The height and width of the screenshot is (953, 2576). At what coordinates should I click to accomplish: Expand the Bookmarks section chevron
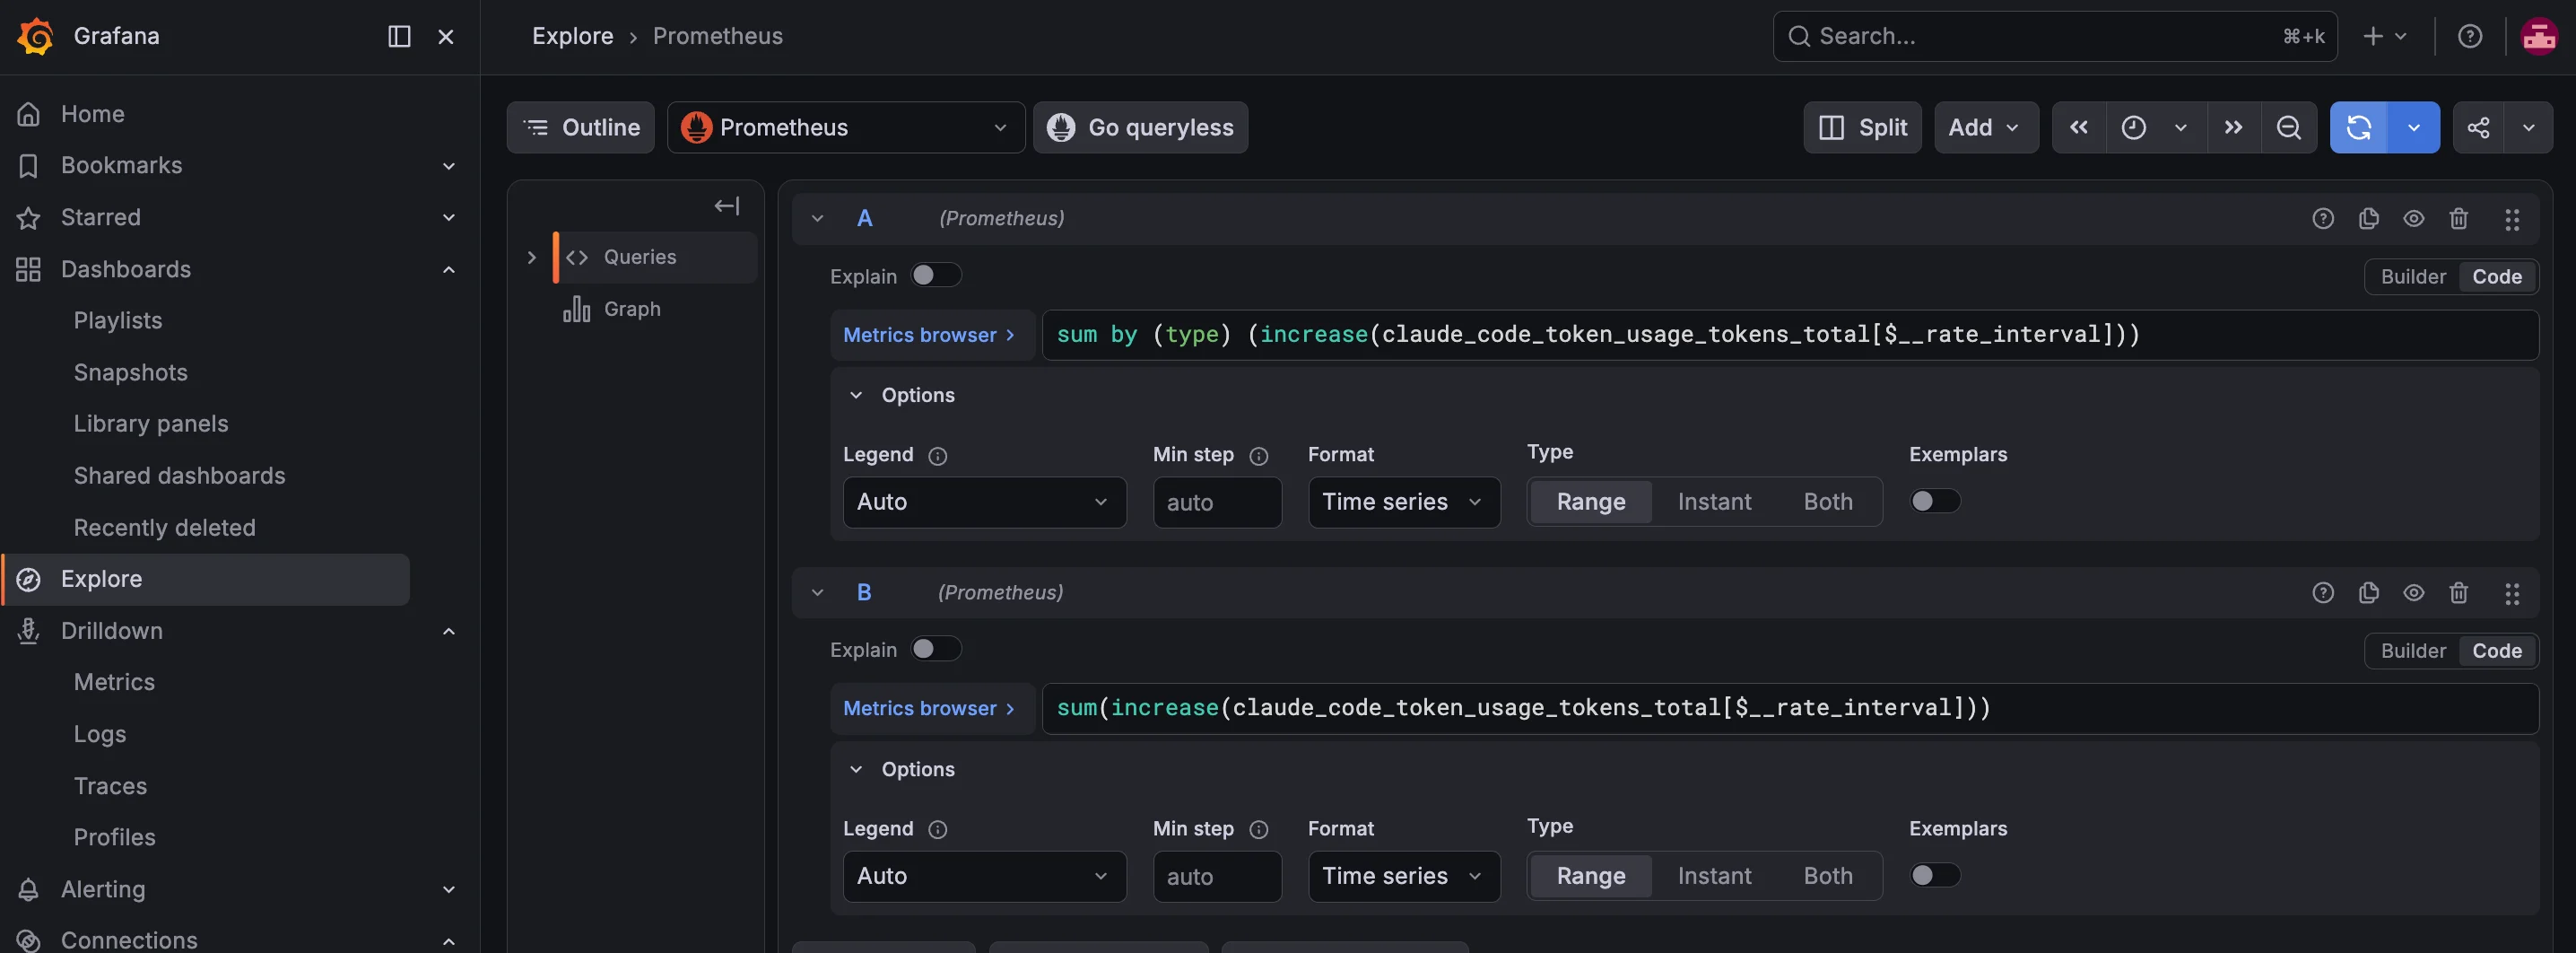coord(449,165)
